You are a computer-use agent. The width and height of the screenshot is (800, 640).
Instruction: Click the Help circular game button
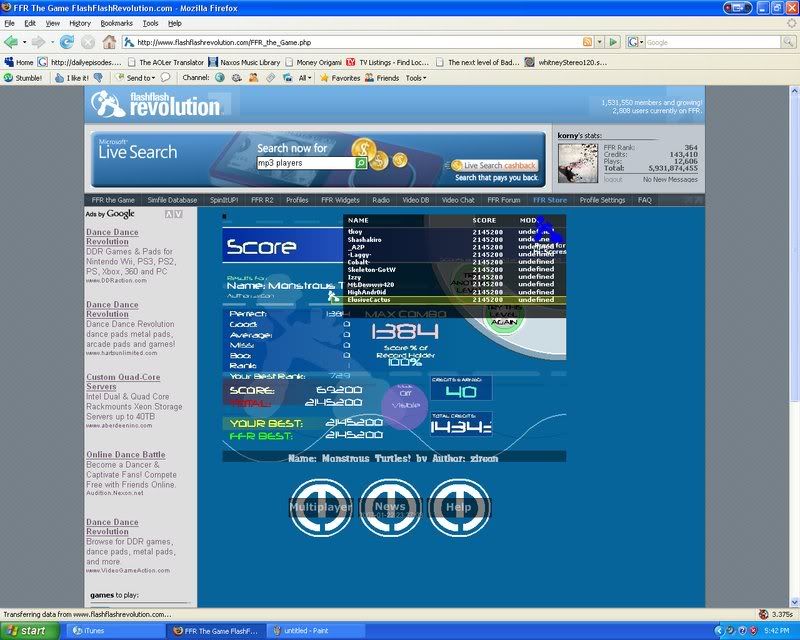[459, 507]
